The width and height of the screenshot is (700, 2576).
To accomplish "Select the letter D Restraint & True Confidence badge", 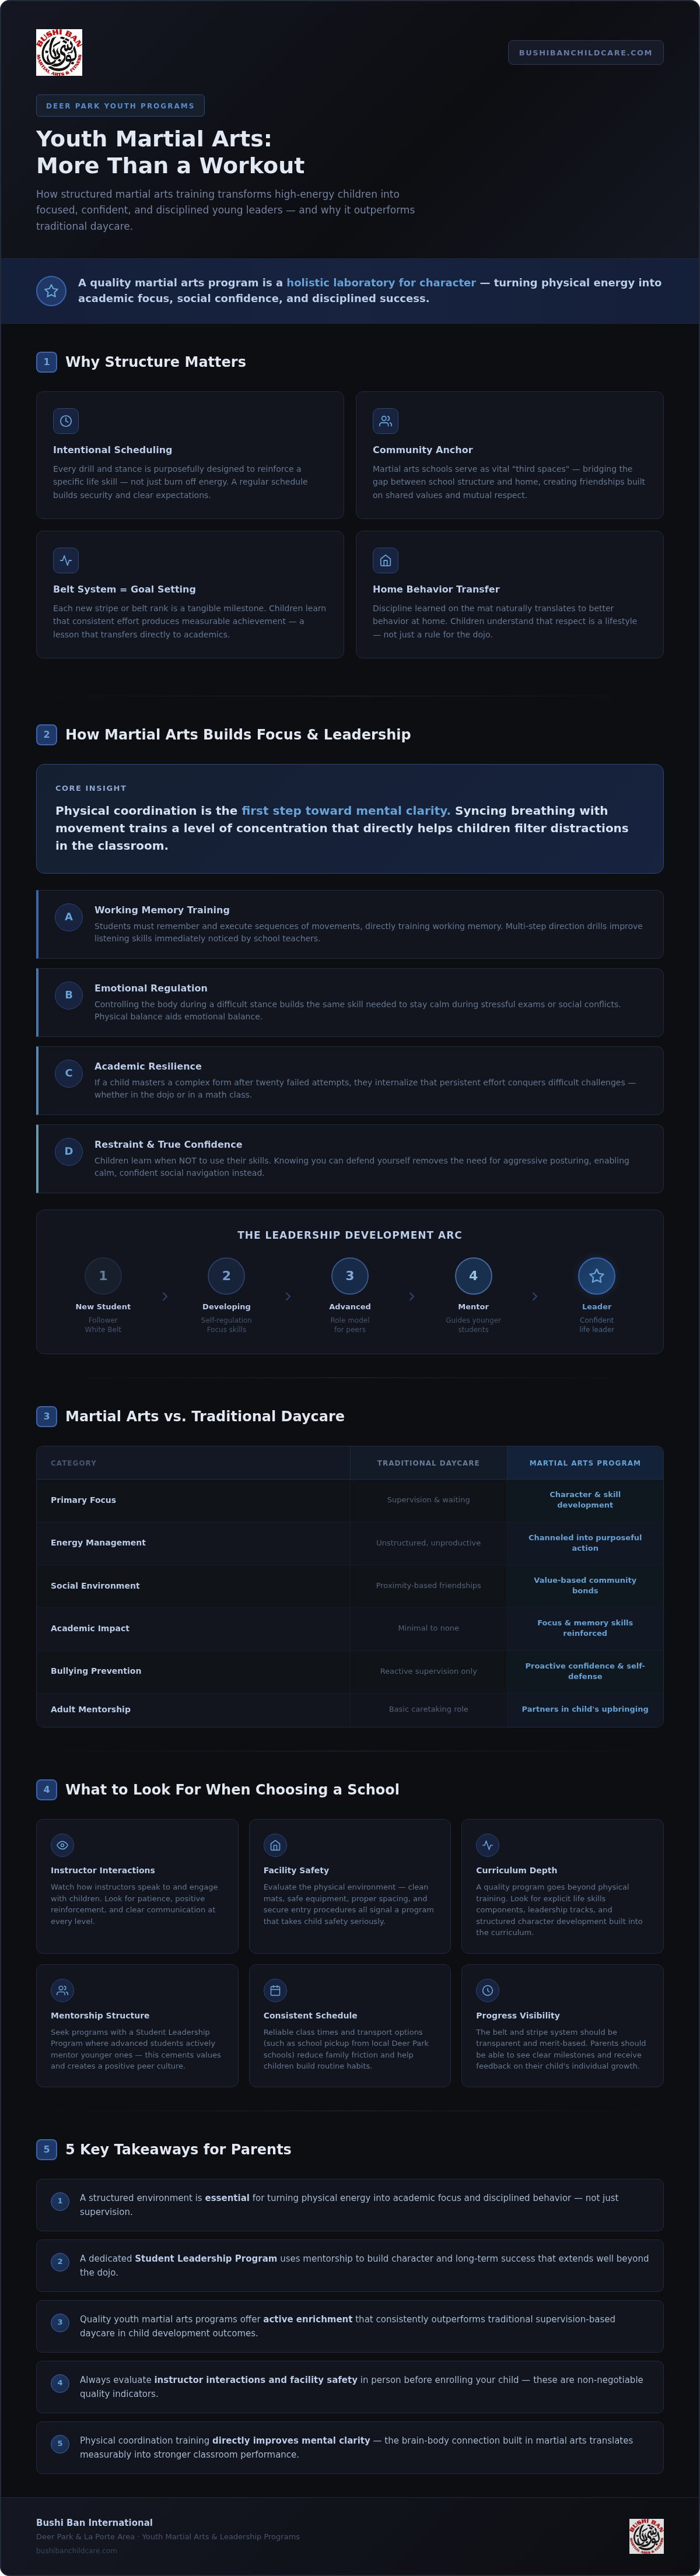I will pos(68,1151).
